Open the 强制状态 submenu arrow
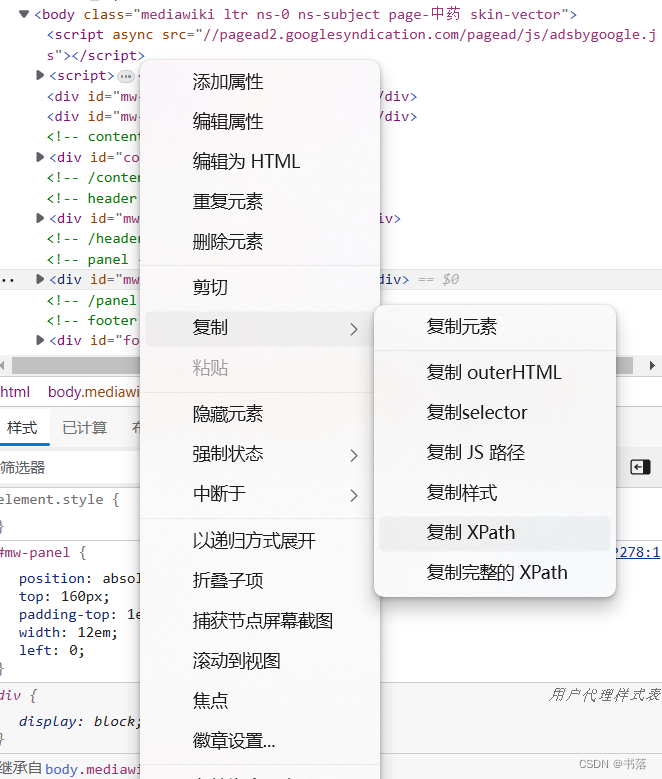This screenshot has width=662, height=779. 353,455
